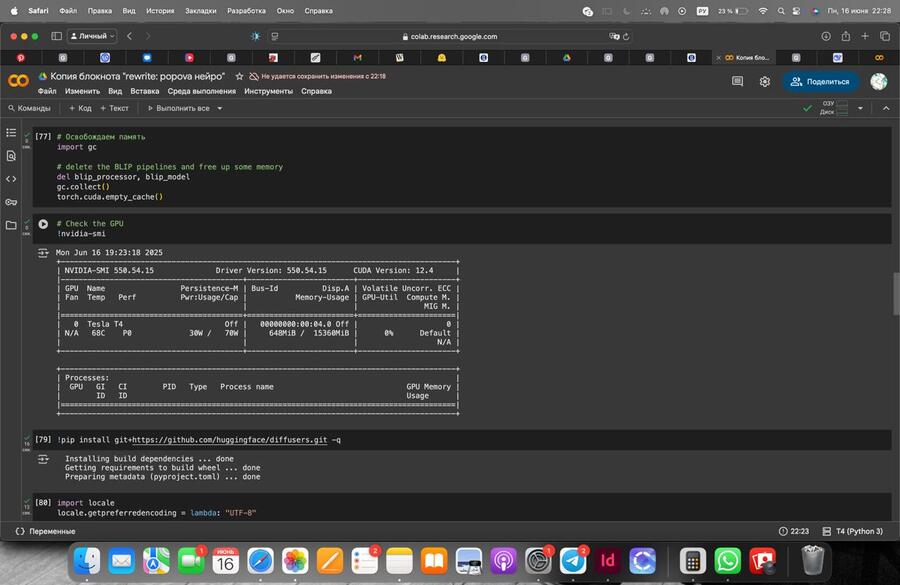Viewport: 900px width, 585px height.
Task: Click the Поделиться share button
Action: [820, 82]
